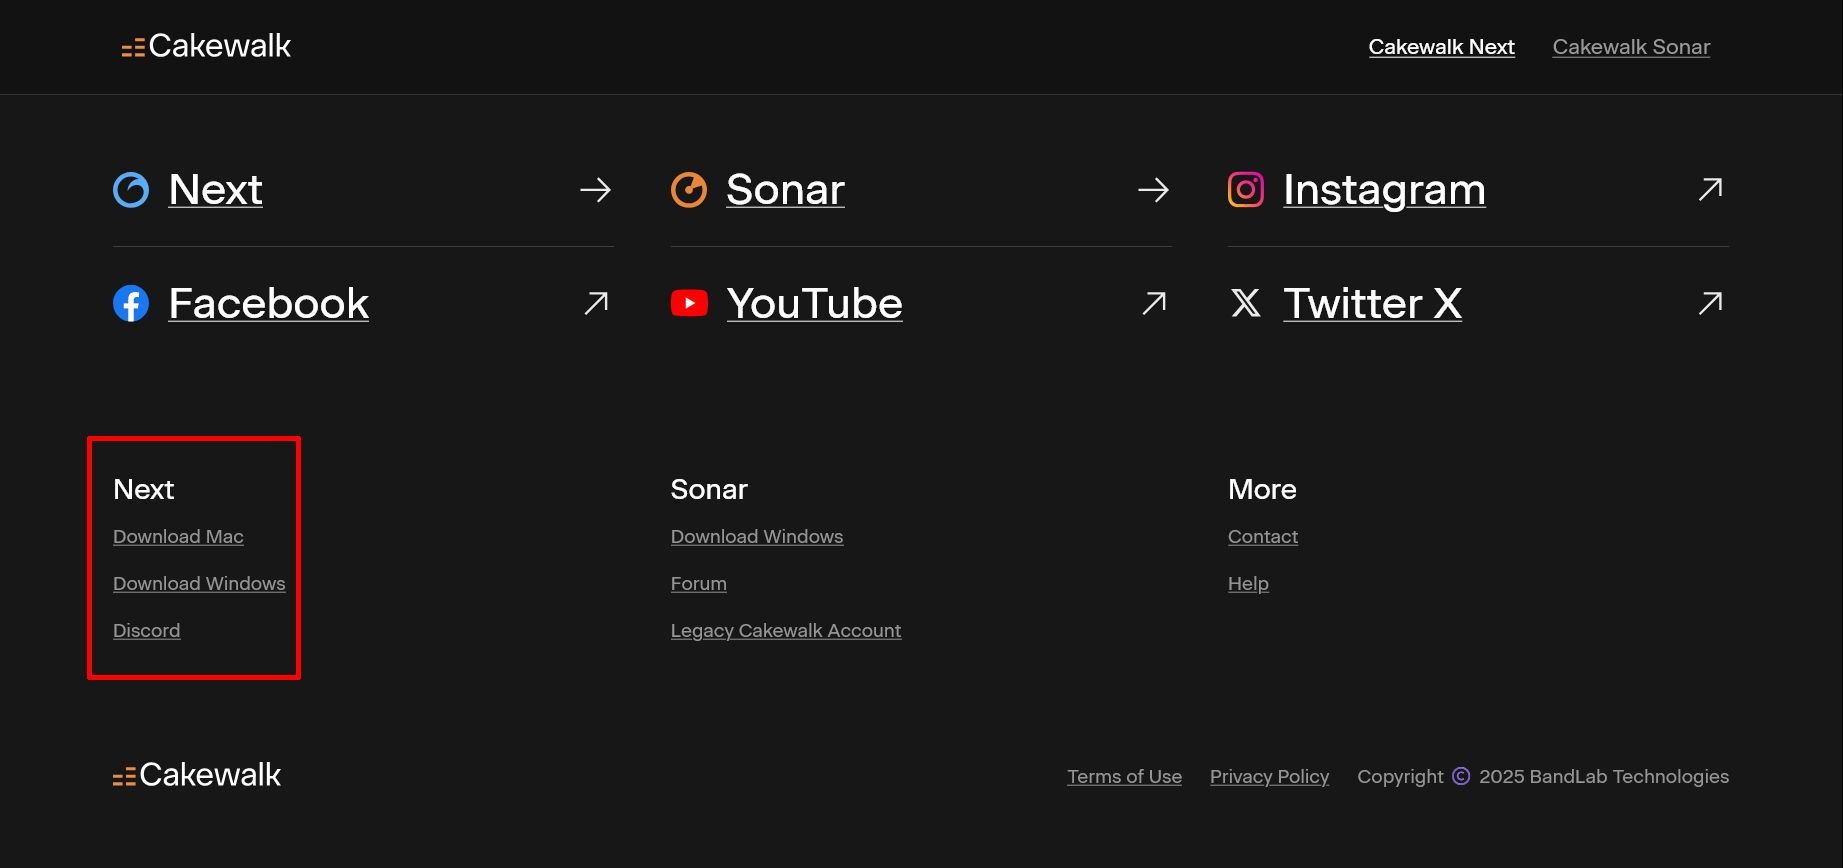Click the Facebook logo icon

click(x=131, y=303)
